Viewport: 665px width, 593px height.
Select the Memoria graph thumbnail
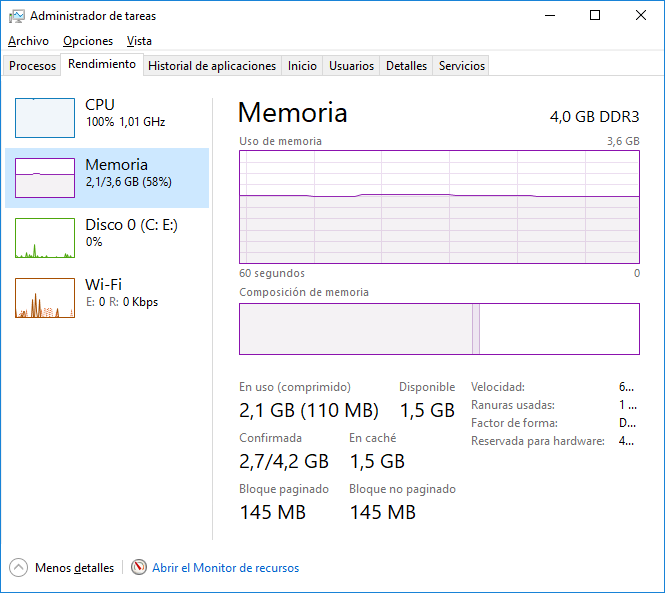45,178
